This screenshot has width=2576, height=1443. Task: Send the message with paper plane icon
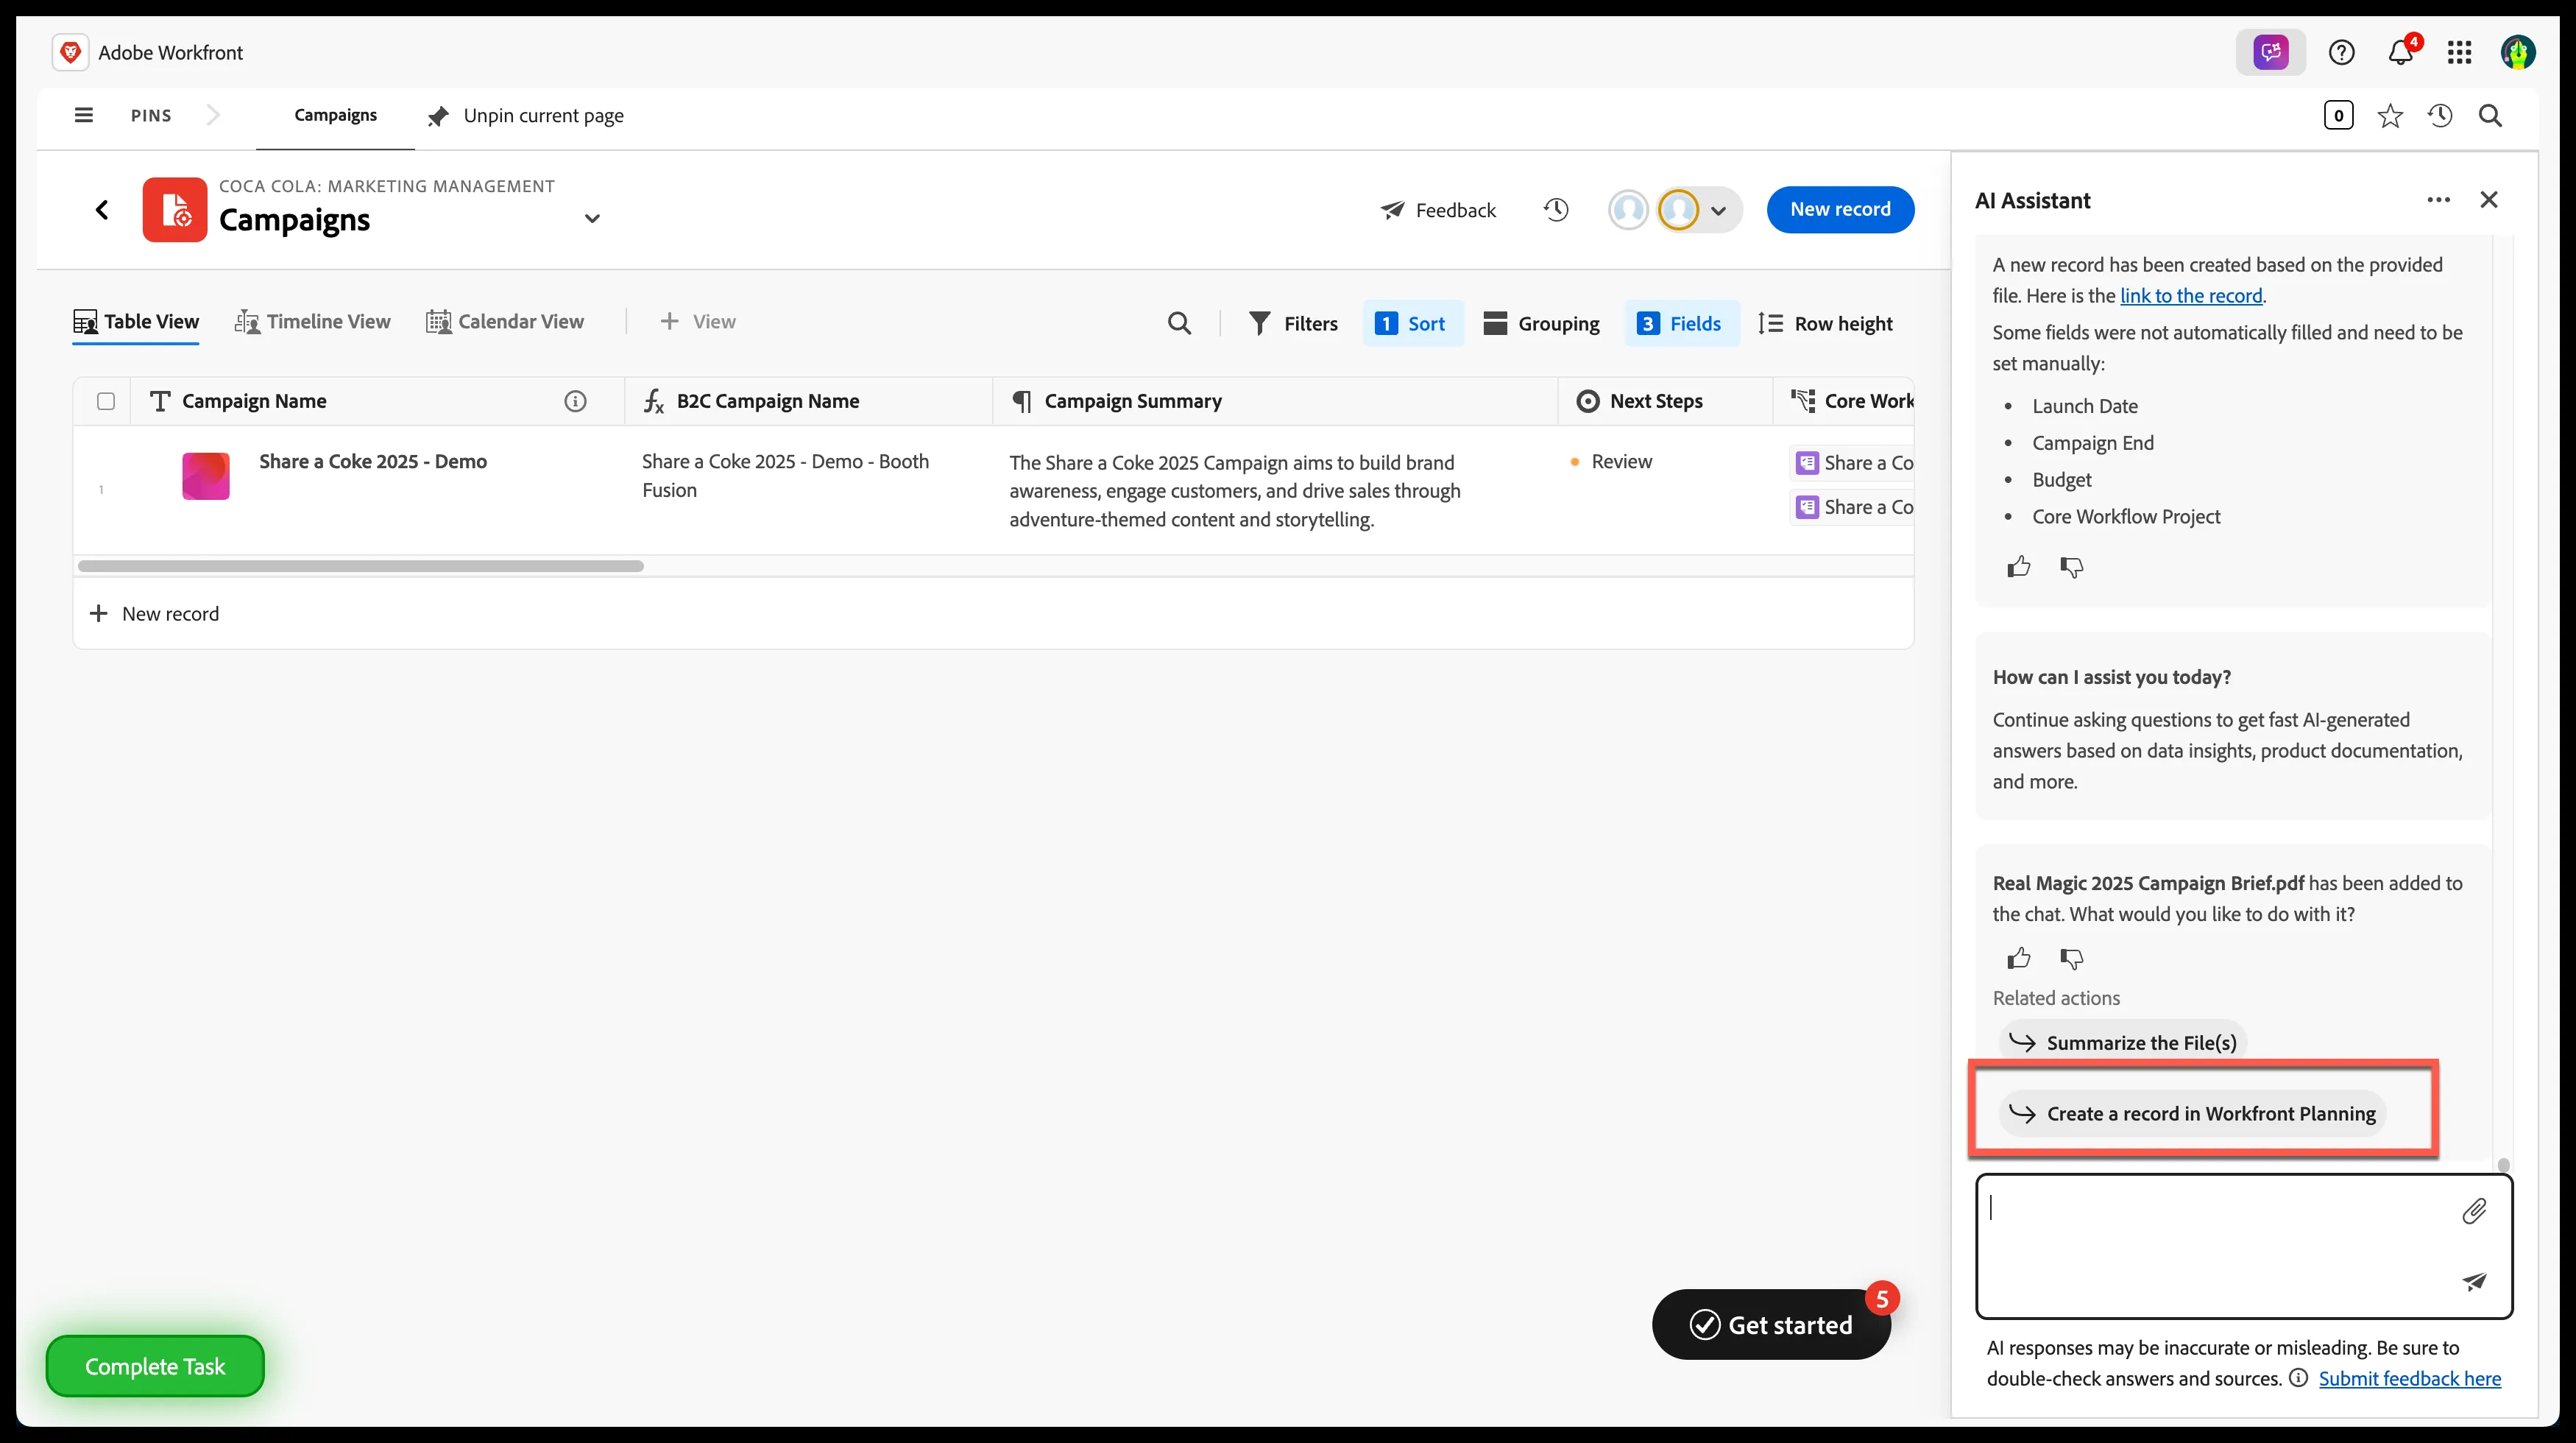point(2474,1281)
